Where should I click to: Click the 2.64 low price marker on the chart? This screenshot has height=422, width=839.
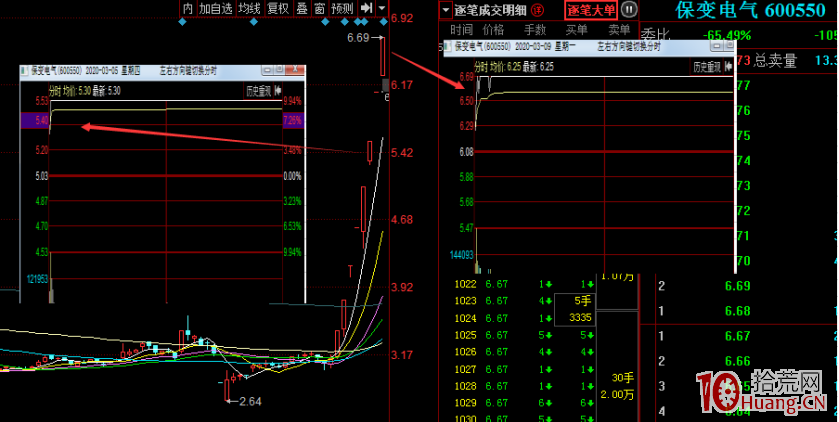[249, 402]
